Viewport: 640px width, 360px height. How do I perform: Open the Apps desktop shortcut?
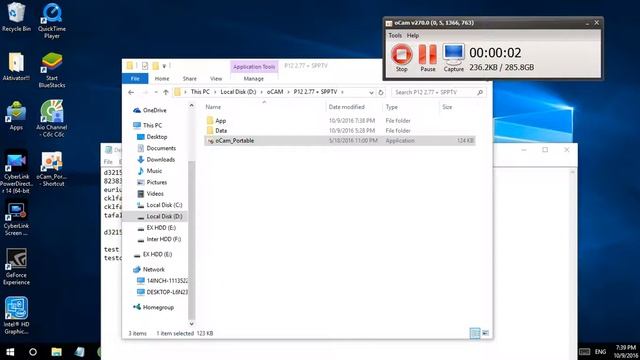pos(16,116)
